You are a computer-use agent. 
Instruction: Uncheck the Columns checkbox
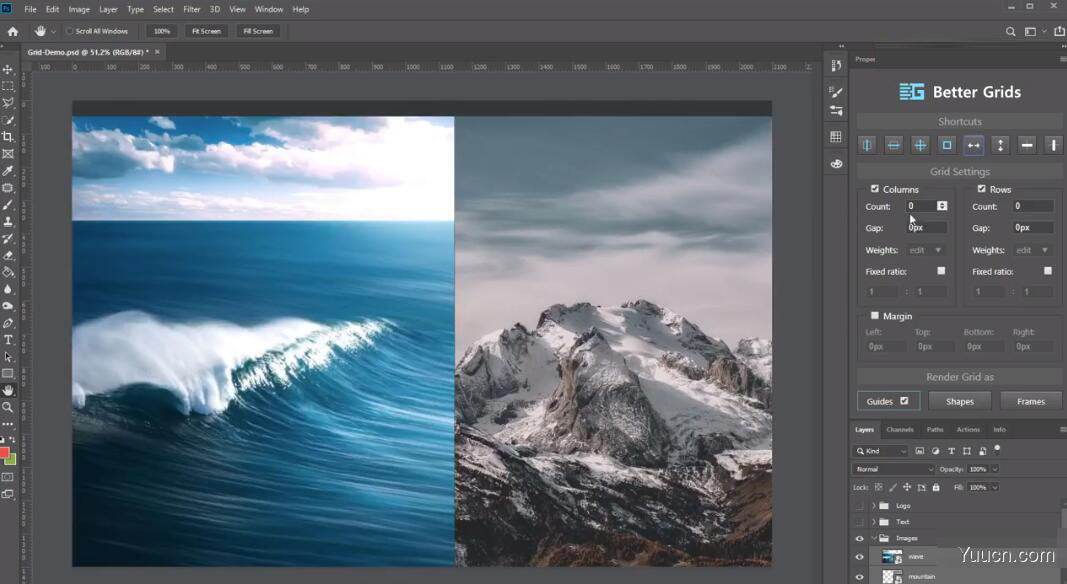[875, 189]
